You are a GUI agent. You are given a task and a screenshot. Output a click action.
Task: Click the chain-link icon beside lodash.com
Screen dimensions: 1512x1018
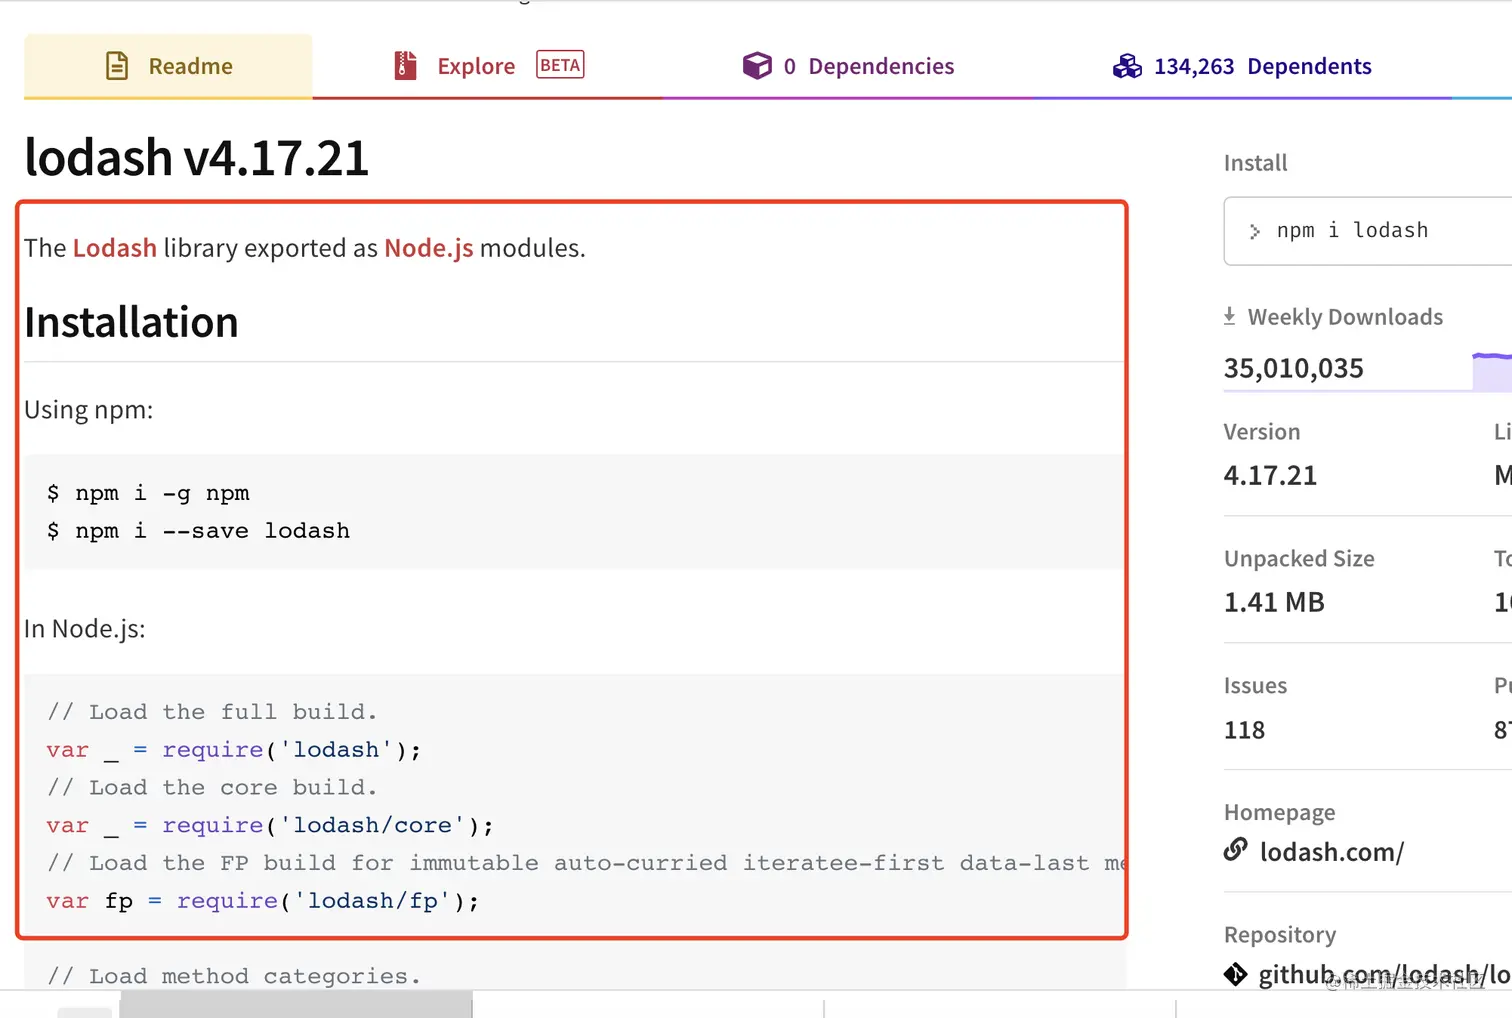[1236, 850]
